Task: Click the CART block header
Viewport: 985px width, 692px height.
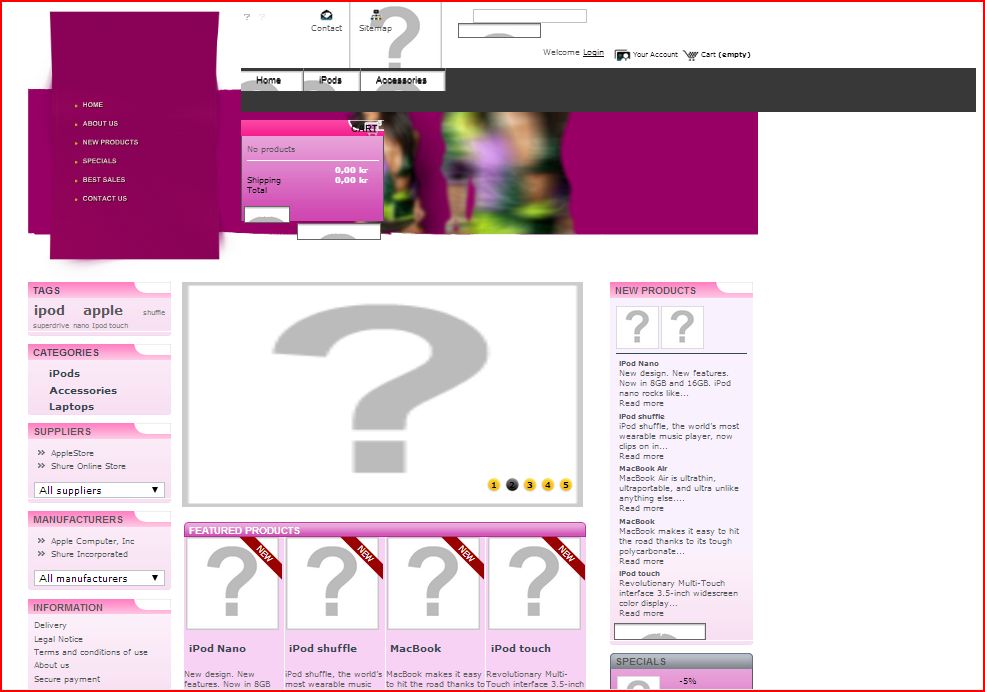Action: point(312,127)
